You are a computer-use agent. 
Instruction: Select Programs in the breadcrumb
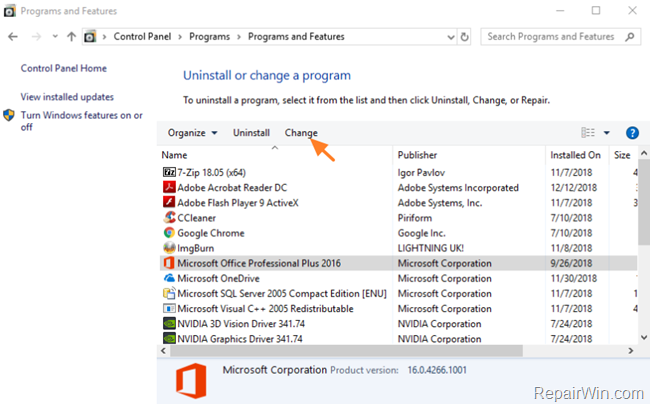point(209,36)
